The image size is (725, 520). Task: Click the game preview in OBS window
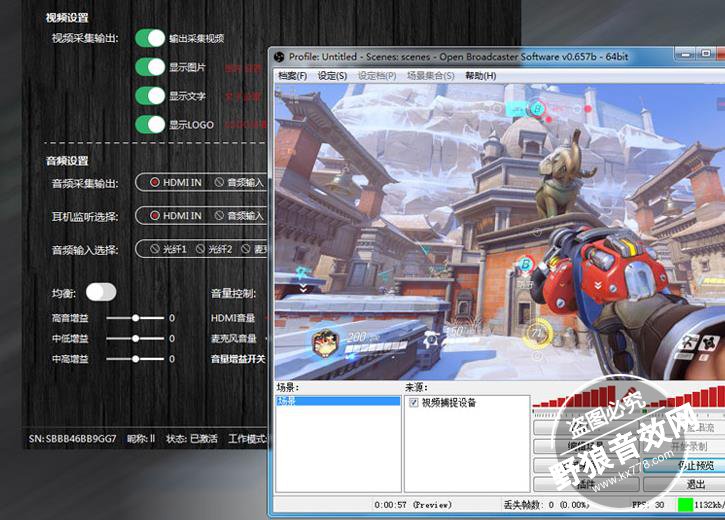pos(499,231)
